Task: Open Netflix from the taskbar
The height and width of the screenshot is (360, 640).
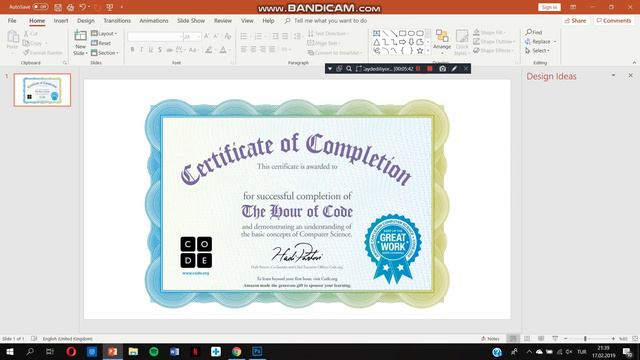Action: coord(195,351)
